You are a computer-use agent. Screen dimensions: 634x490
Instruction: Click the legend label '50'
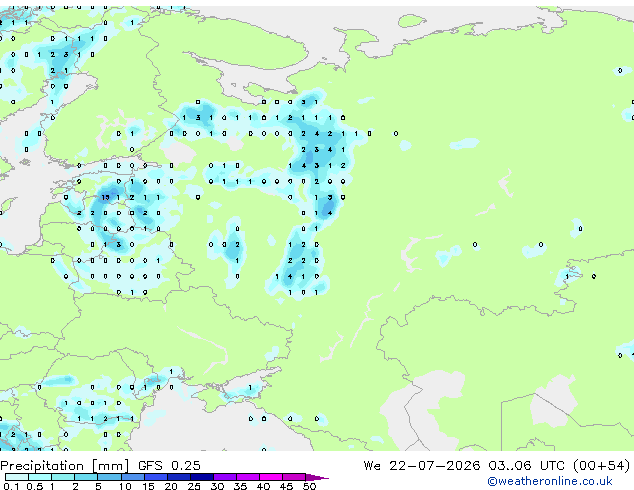pos(309,486)
